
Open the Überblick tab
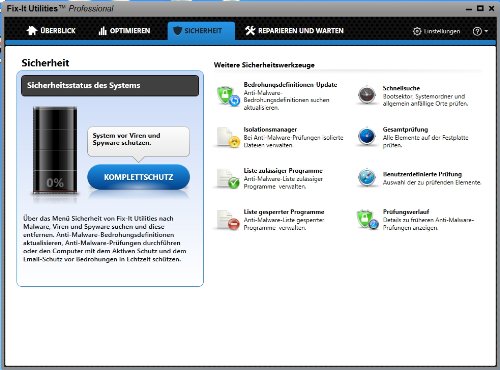pyautogui.click(x=51, y=31)
